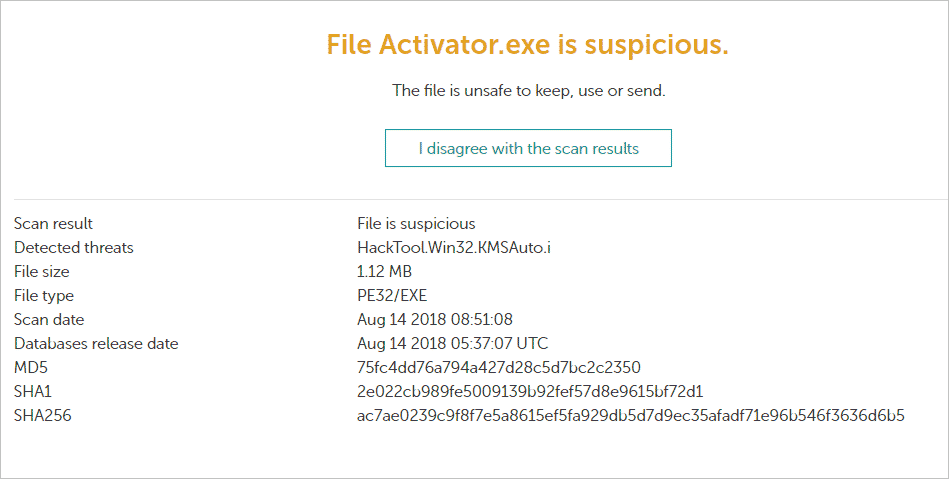Click 'The file is unsafe to keep' message
Screen dimensions: 949x479
(528, 91)
